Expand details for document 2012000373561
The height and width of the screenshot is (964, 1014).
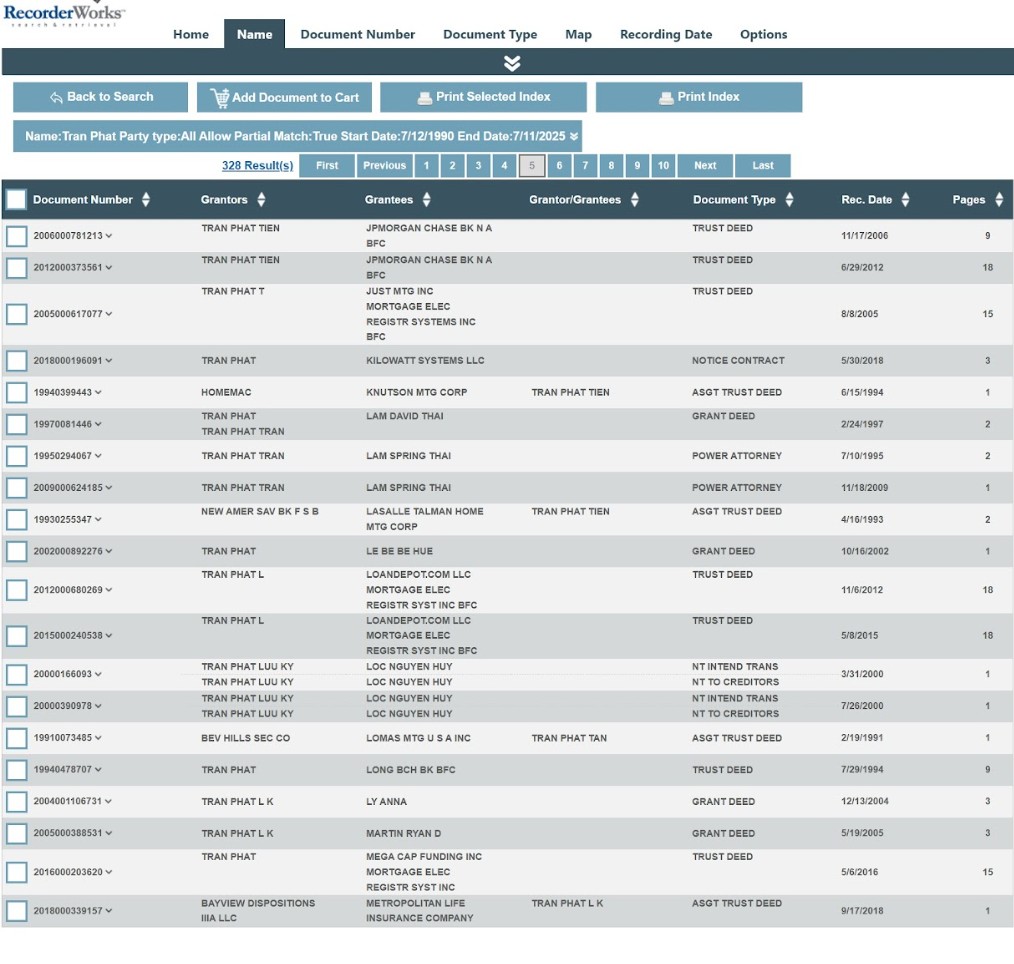pos(109,268)
